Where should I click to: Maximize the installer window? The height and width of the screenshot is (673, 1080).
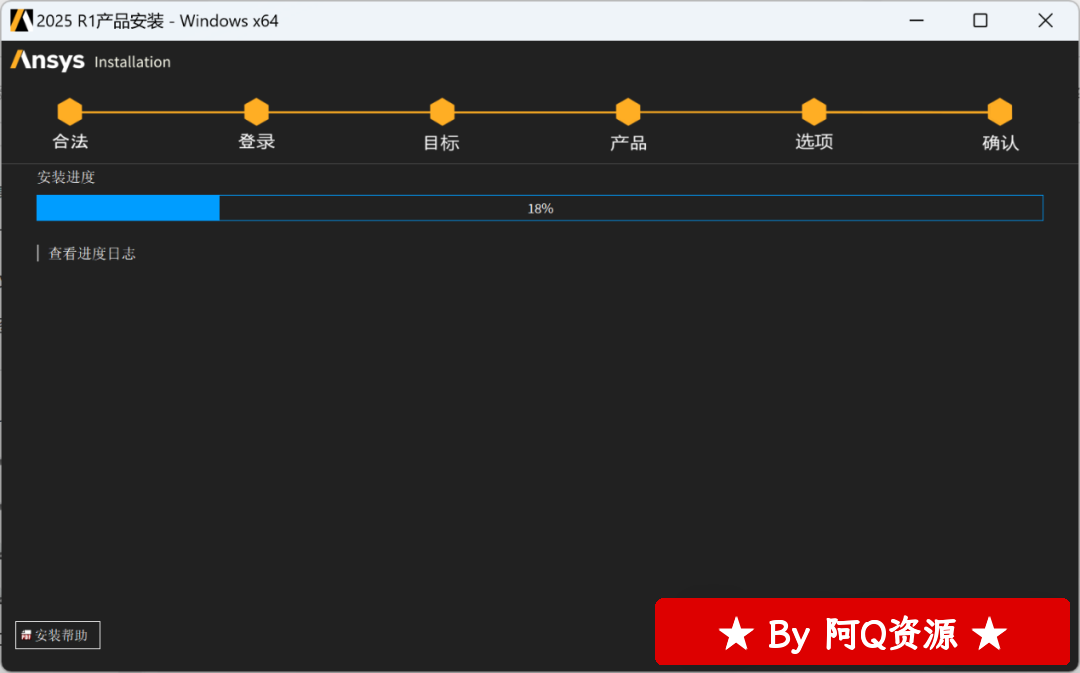980,21
